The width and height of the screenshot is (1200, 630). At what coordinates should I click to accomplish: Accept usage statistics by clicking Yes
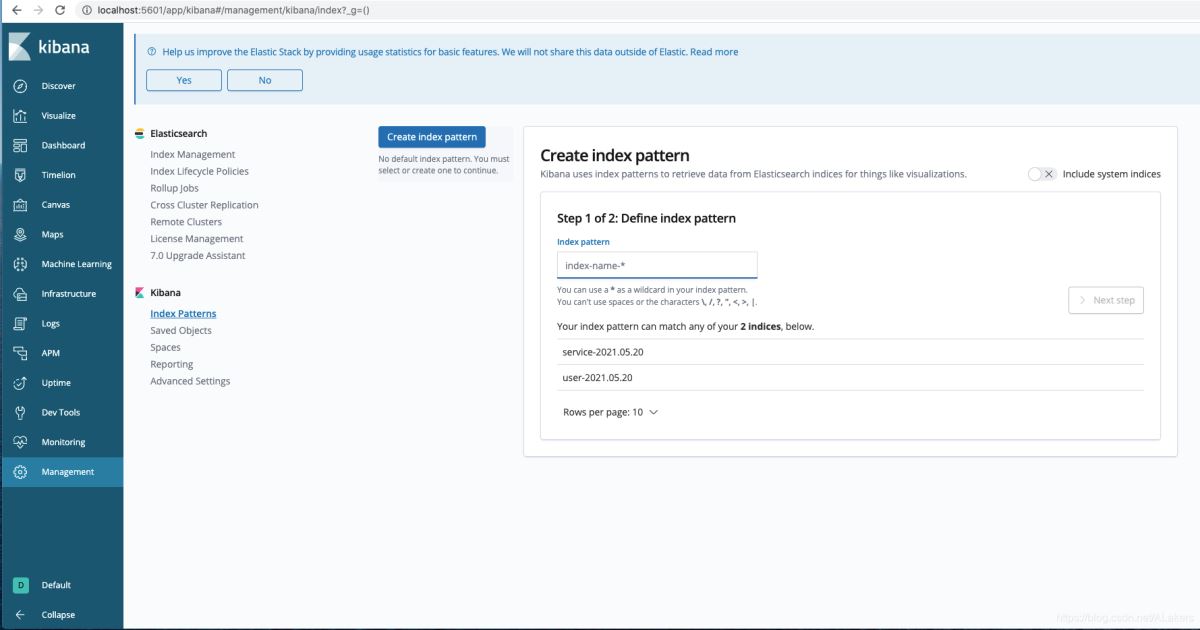(183, 80)
